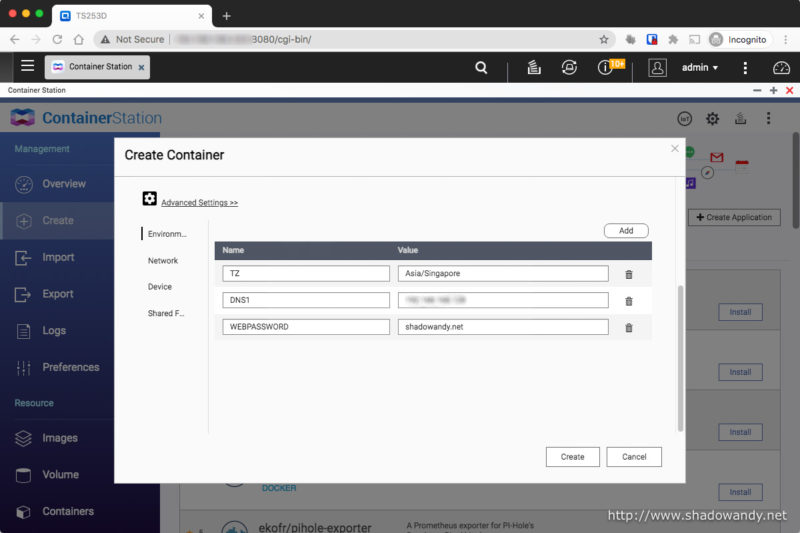
Task: Open the Shared Folders settings tab
Action: pos(166,313)
